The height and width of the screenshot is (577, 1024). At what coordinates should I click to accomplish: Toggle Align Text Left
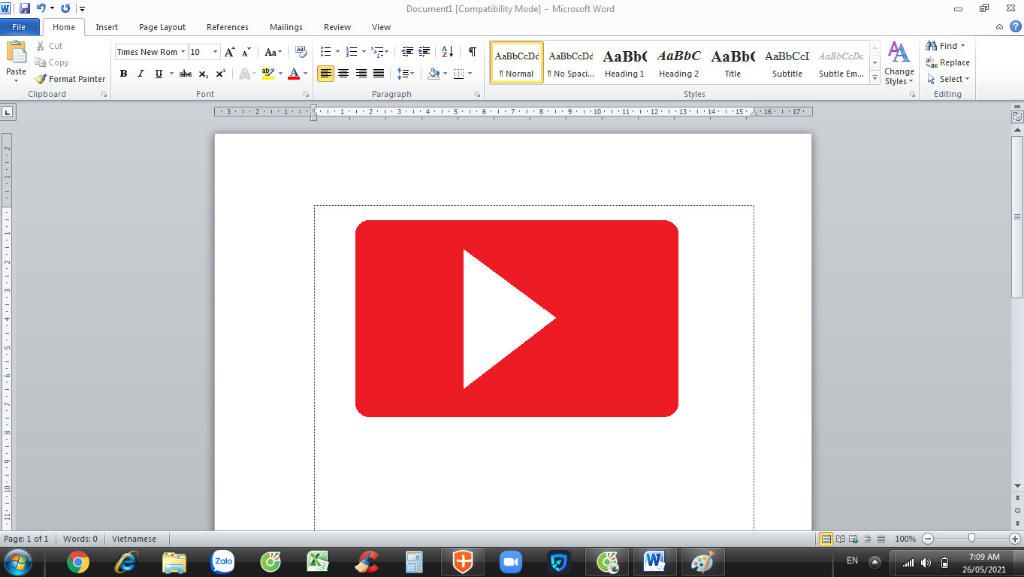tap(325, 74)
